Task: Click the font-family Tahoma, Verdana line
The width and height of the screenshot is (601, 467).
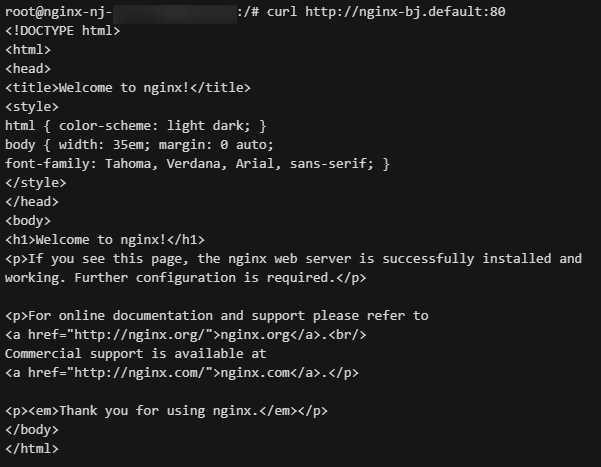Action: (197, 164)
